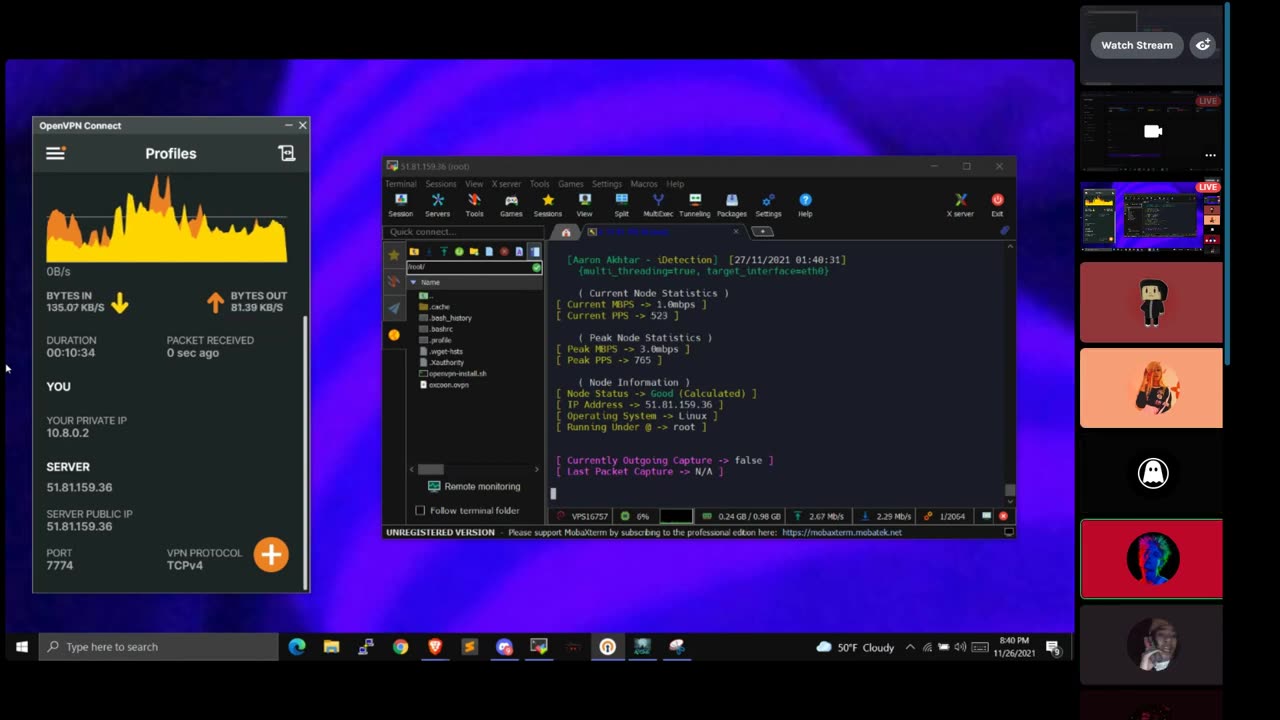
Task: Open the Tunneling toolbar icon
Action: tap(694, 205)
